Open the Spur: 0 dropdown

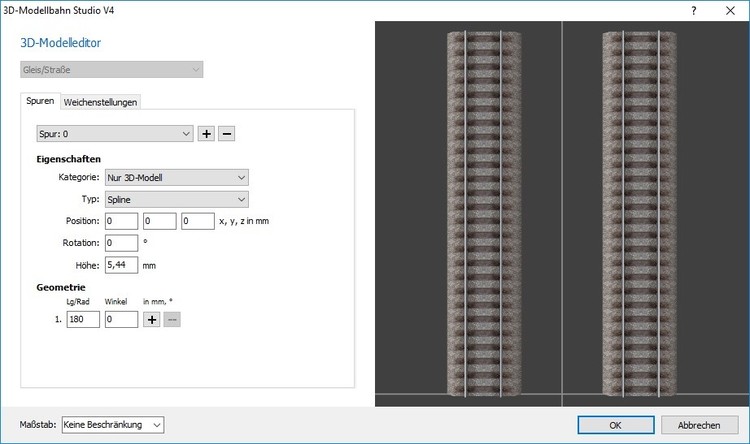click(115, 134)
